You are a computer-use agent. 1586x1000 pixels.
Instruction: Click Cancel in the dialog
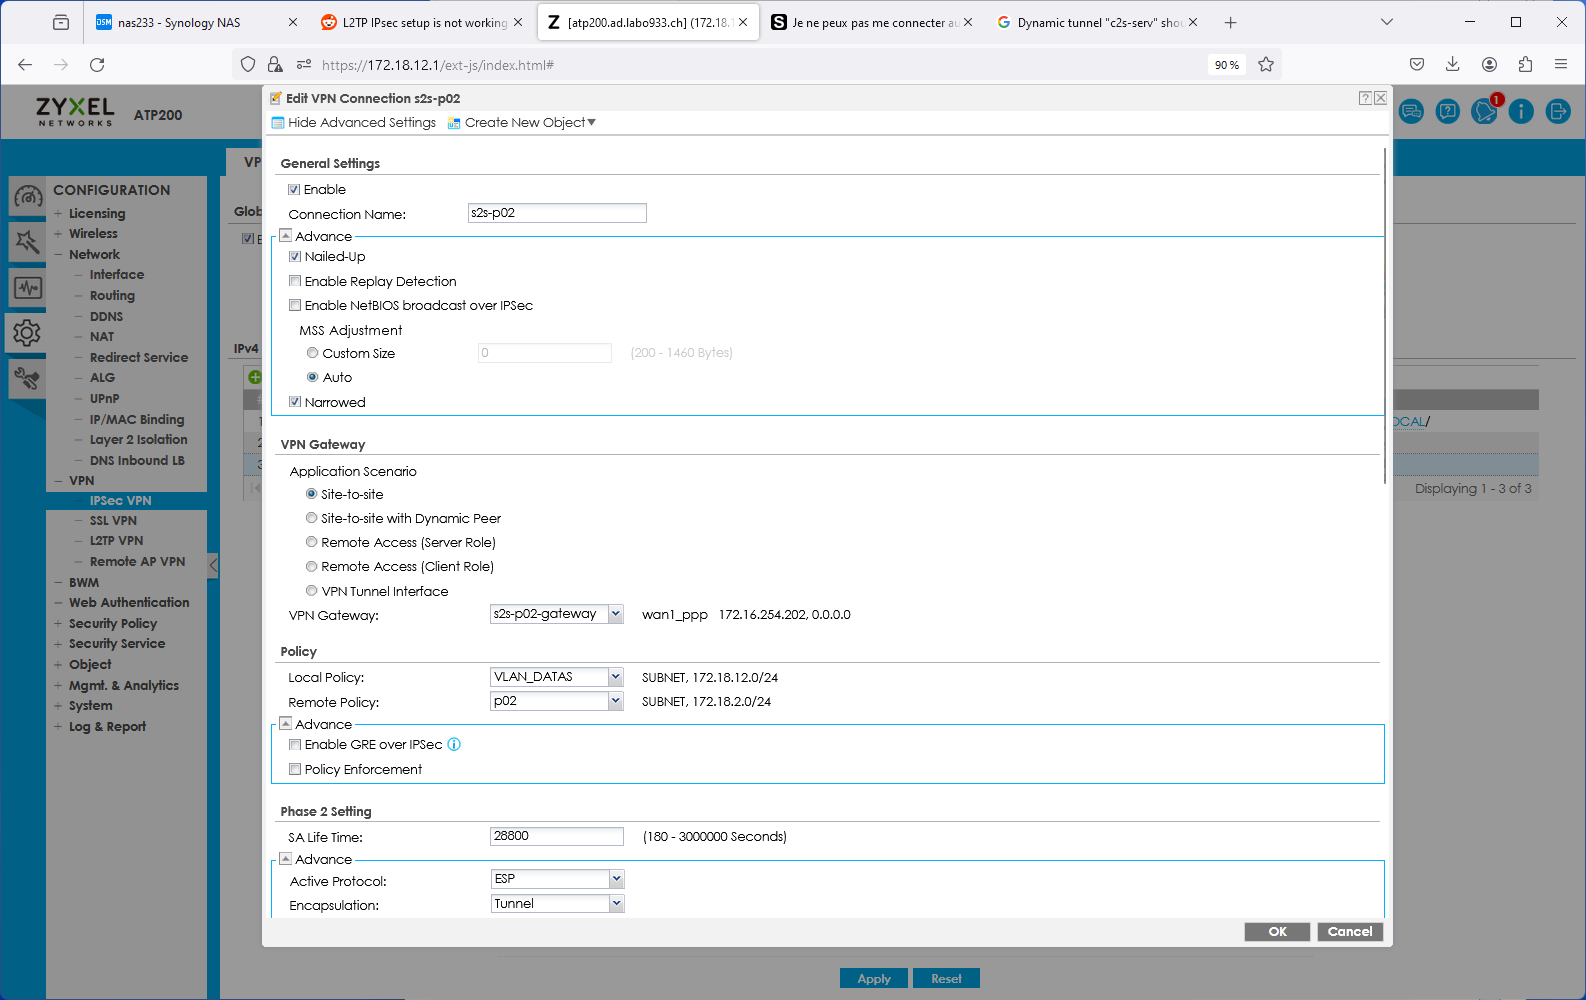(1350, 932)
